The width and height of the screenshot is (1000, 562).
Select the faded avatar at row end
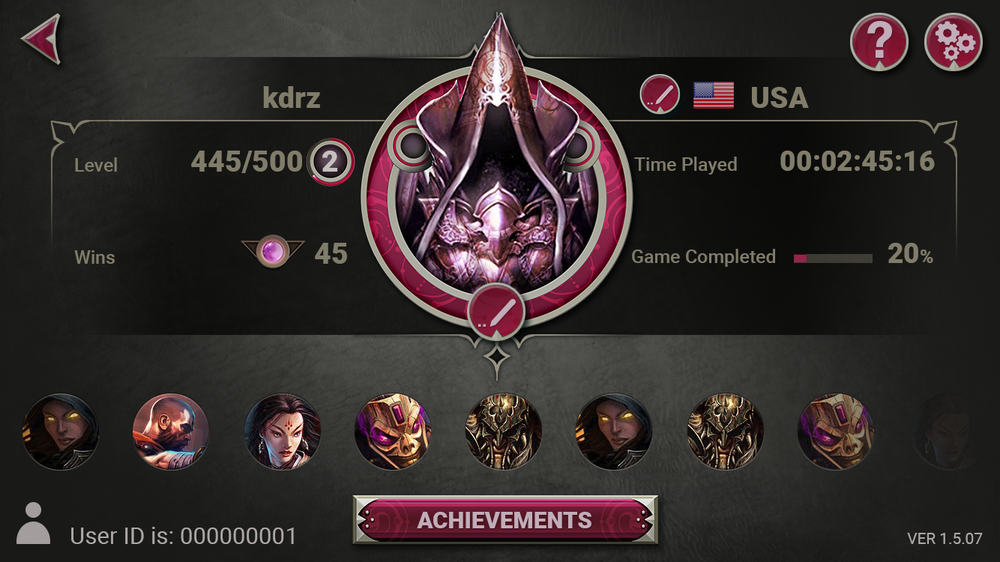[x=946, y=431]
